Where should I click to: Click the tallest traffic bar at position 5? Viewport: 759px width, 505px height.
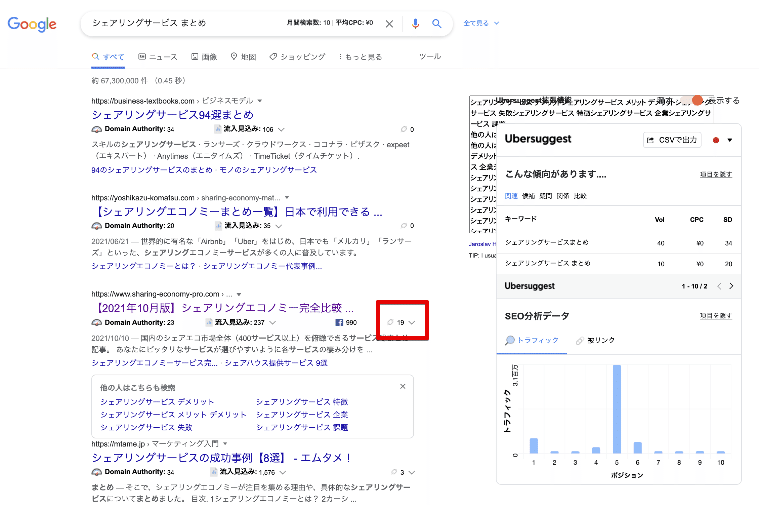point(617,409)
